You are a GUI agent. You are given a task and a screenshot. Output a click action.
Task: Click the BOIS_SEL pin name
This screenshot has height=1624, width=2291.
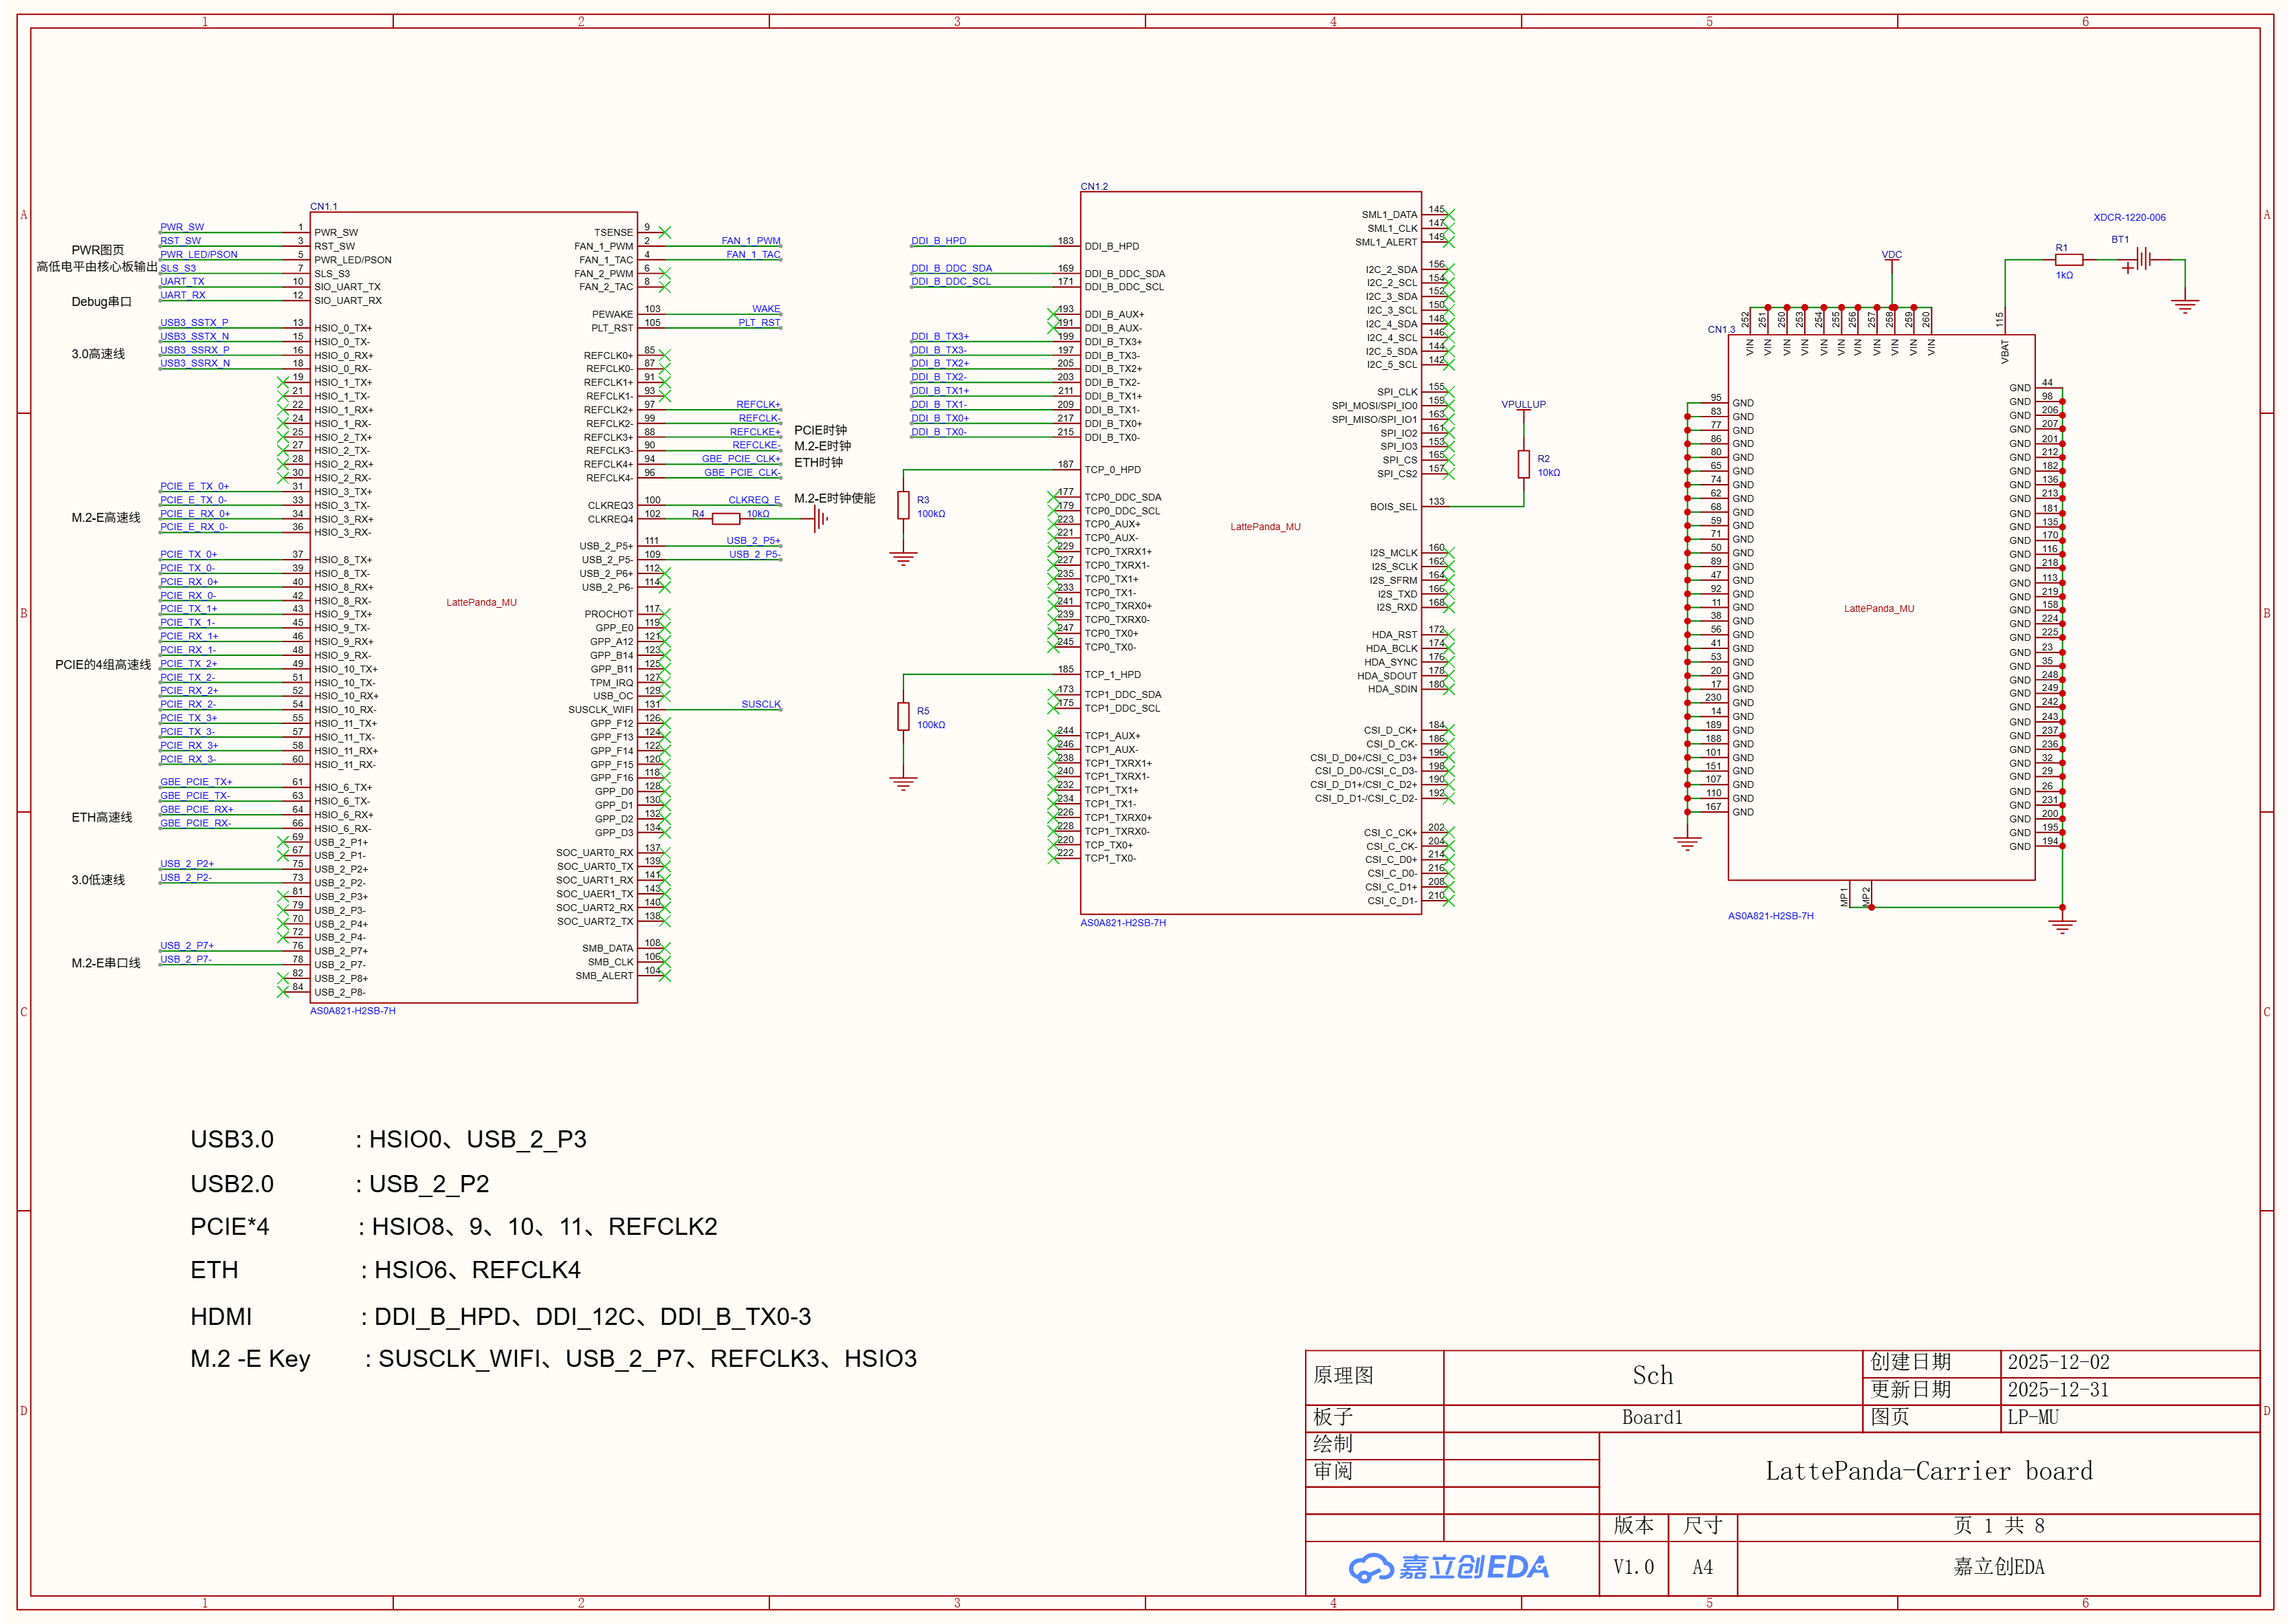[x=1393, y=506]
